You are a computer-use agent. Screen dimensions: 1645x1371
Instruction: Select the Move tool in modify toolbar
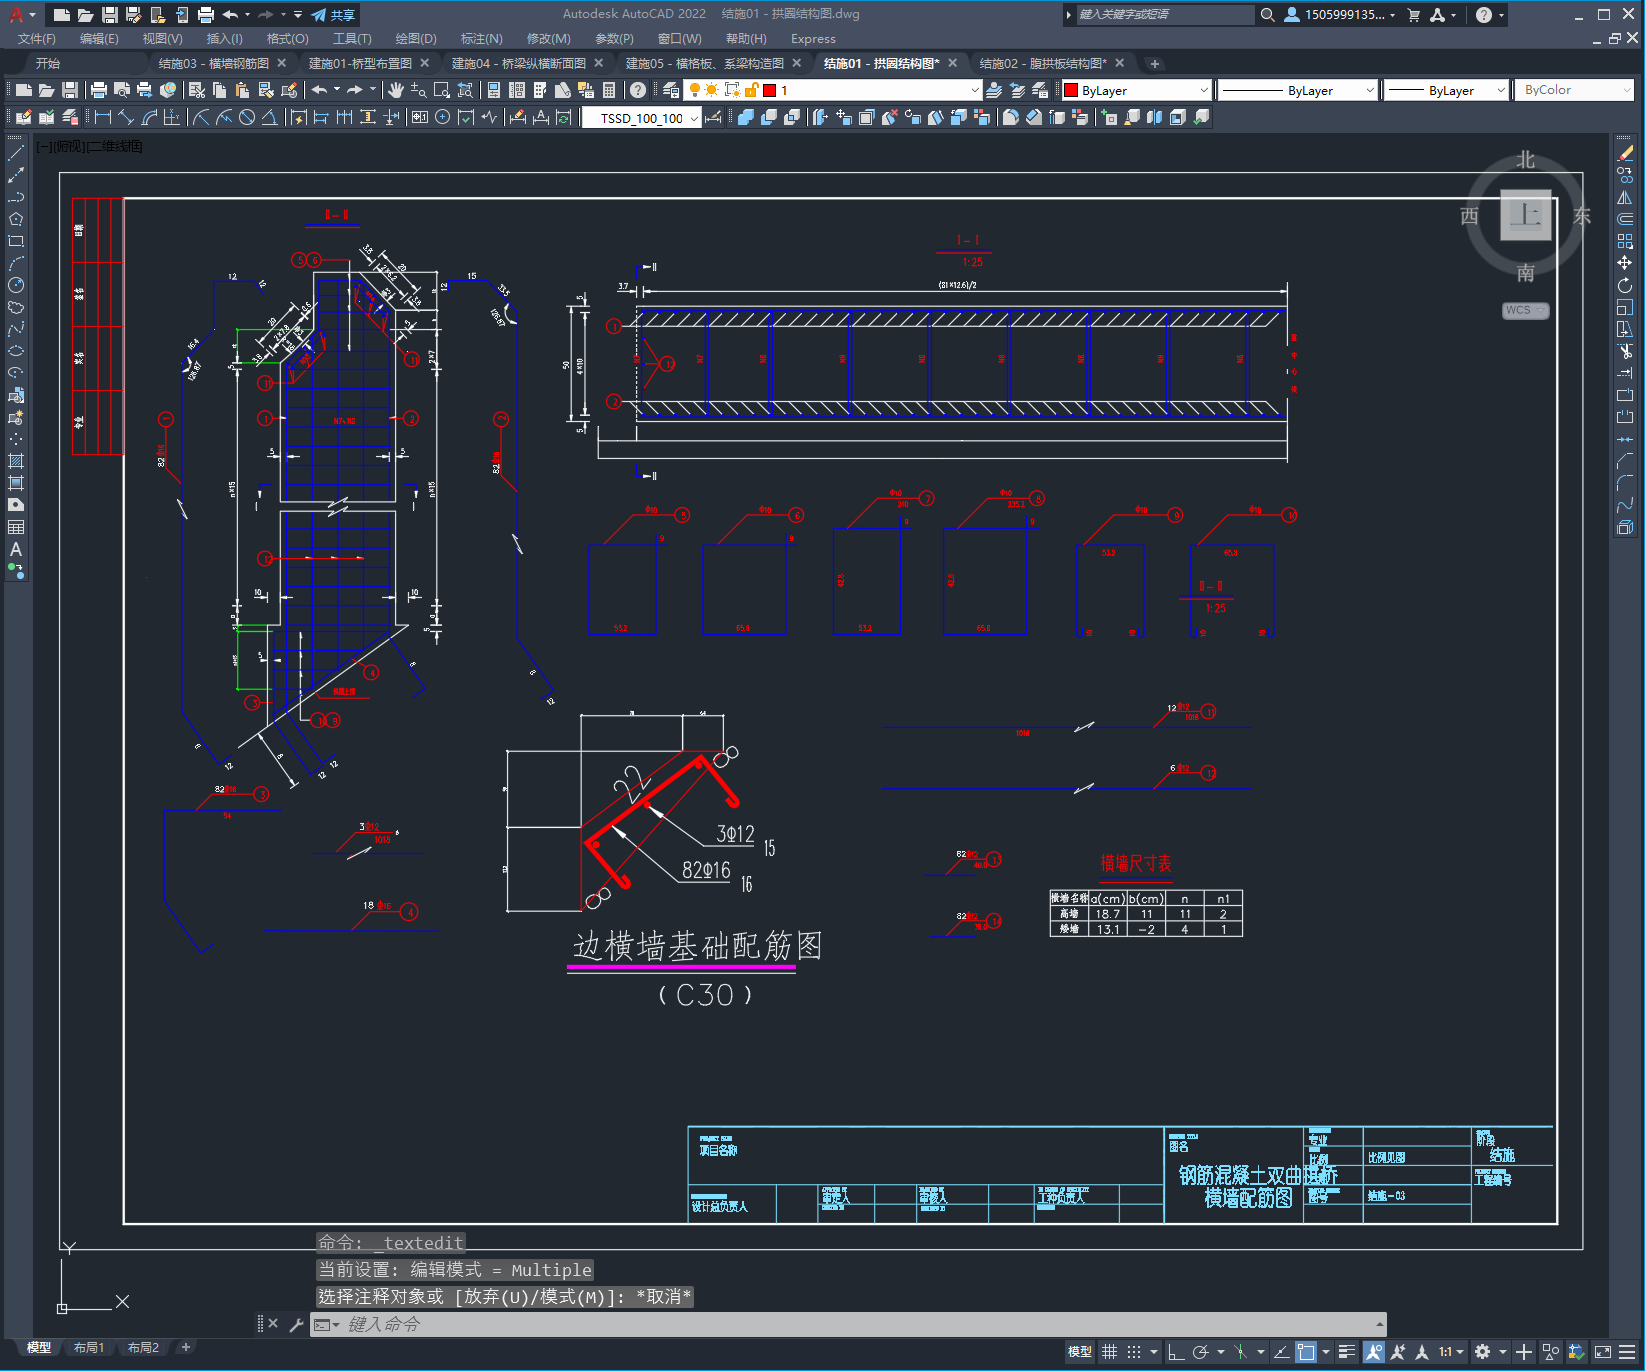(1625, 263)
